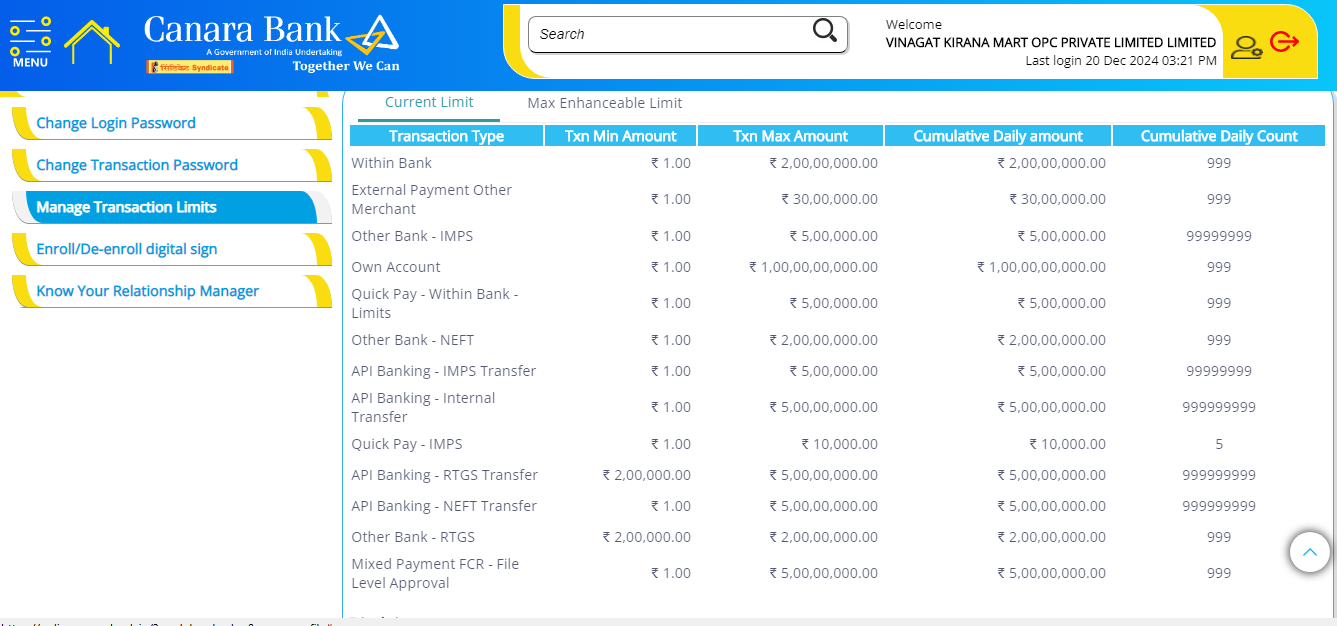The height and width of the screenshot is (626, 1337).
Task: Click 'Other Bank - IMPS' row label
Action: tap(412, 236)
